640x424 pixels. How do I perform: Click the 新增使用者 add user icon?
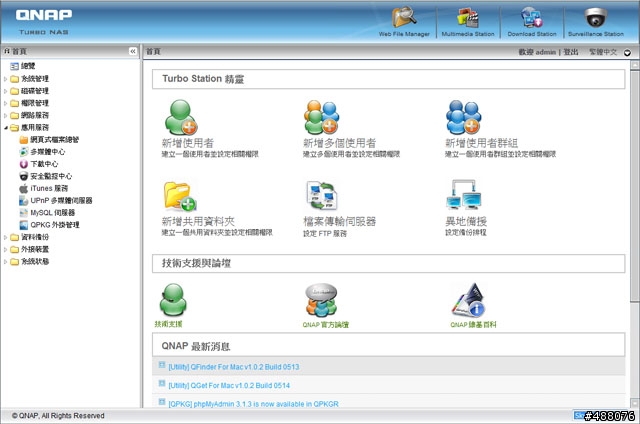coord(181,117)
